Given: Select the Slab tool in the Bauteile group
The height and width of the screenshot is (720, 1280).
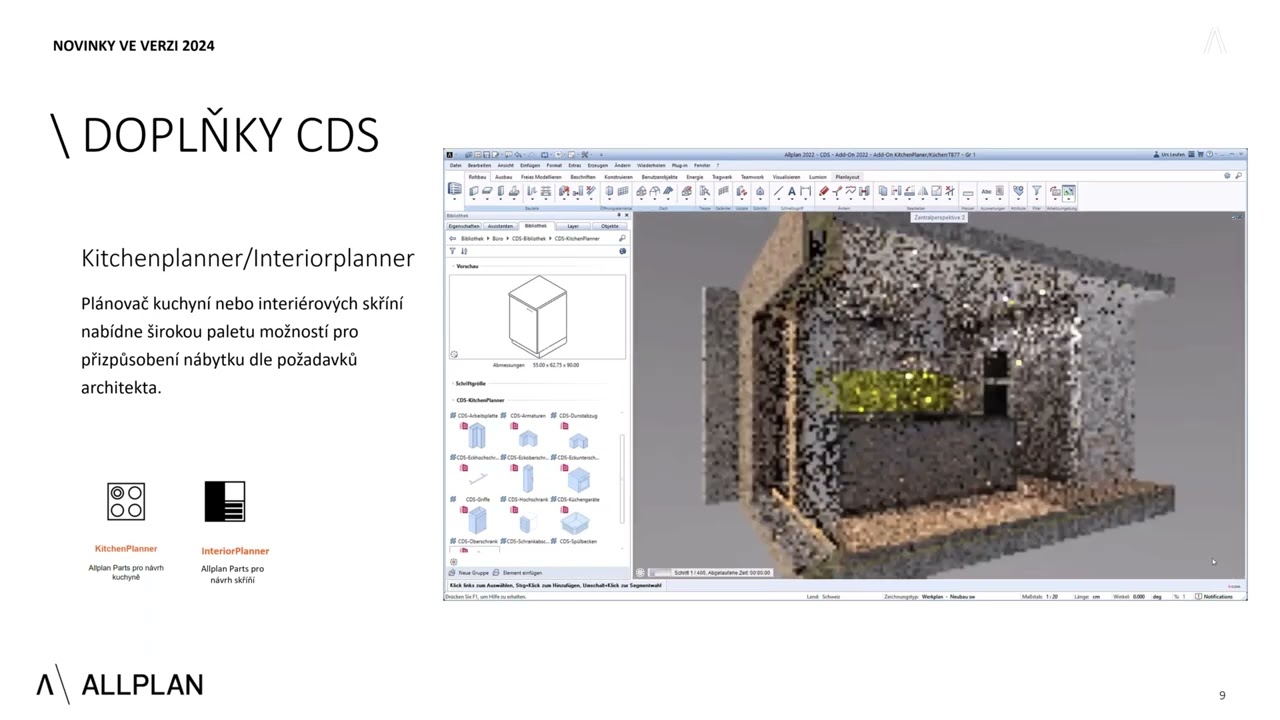Looking at the screenshot, I should tap(487, 191).
